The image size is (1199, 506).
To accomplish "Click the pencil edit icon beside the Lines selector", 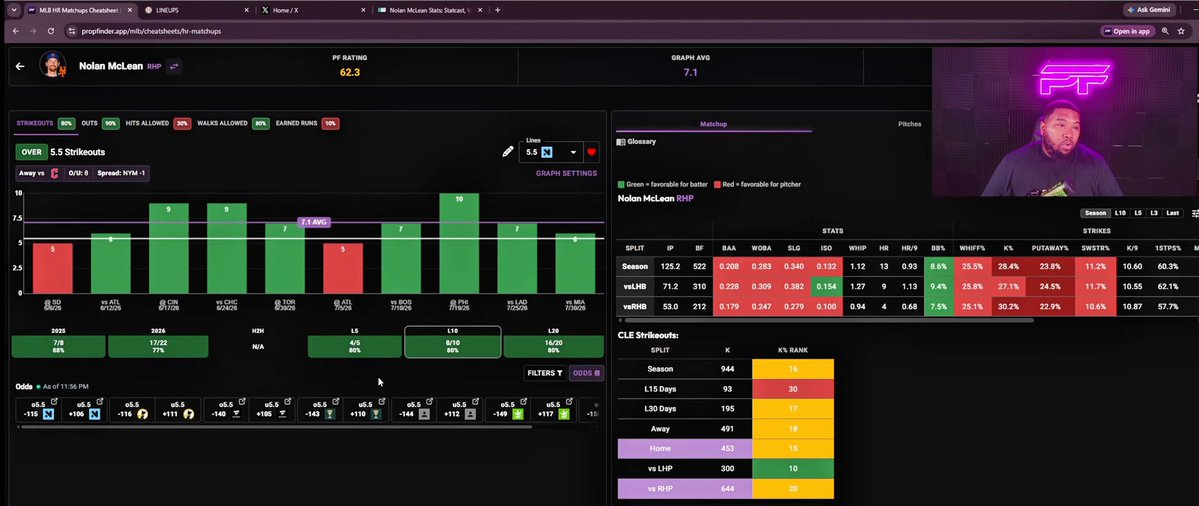I will pyautogui.click(x=508, y=151).
